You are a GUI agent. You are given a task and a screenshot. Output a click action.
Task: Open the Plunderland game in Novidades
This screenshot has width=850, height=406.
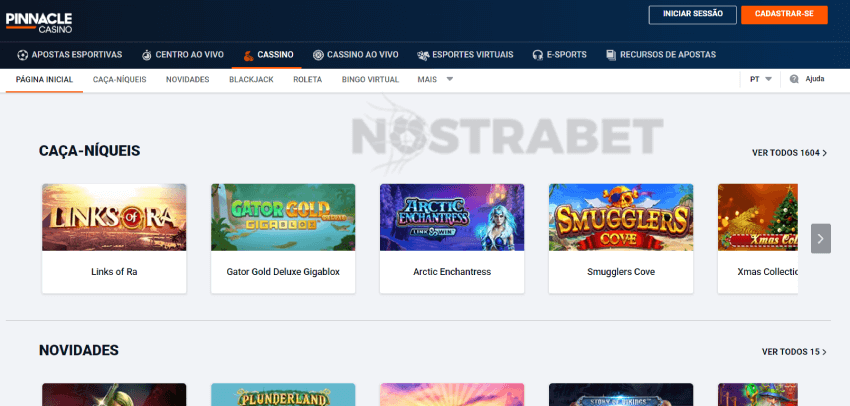(283, 395)
